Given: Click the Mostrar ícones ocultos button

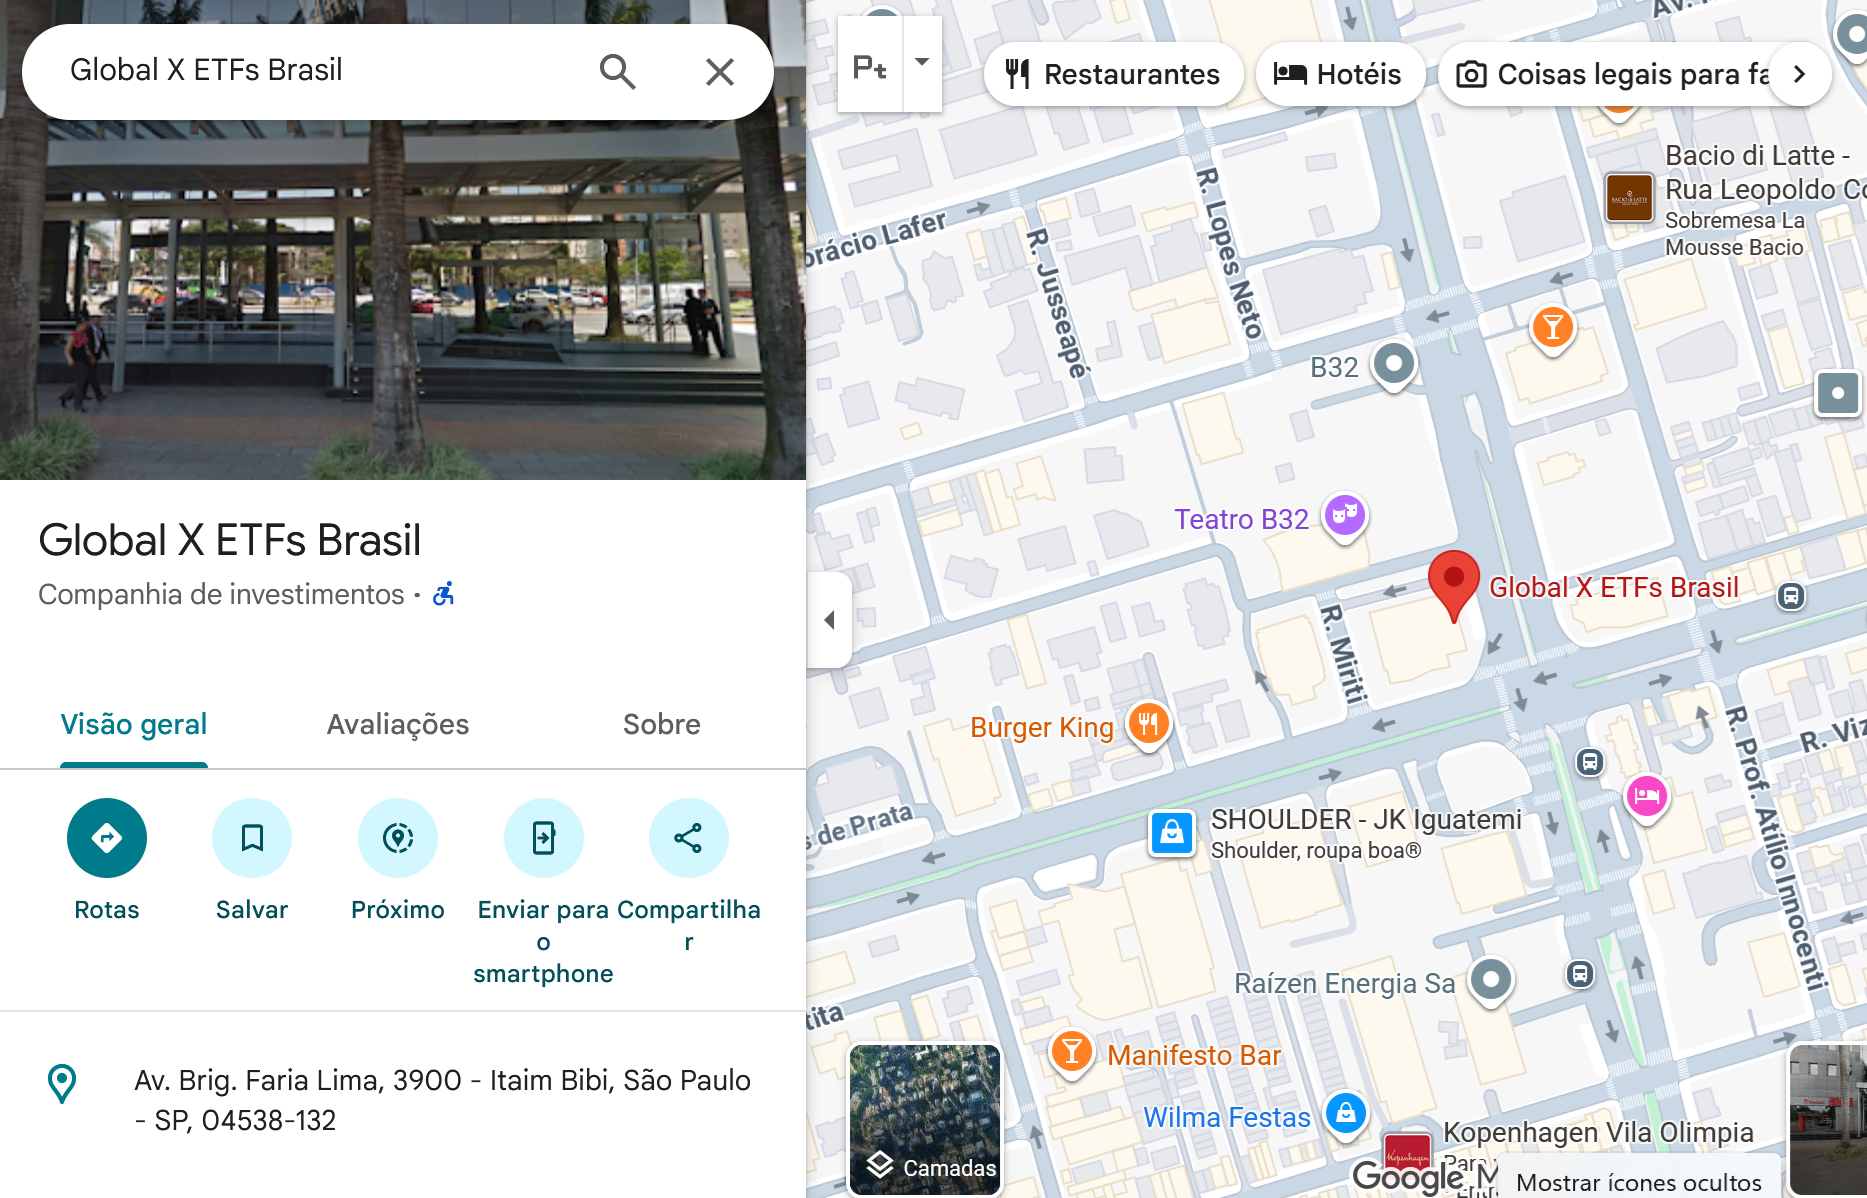Looking at the screenshot, I should 1639,1182.
